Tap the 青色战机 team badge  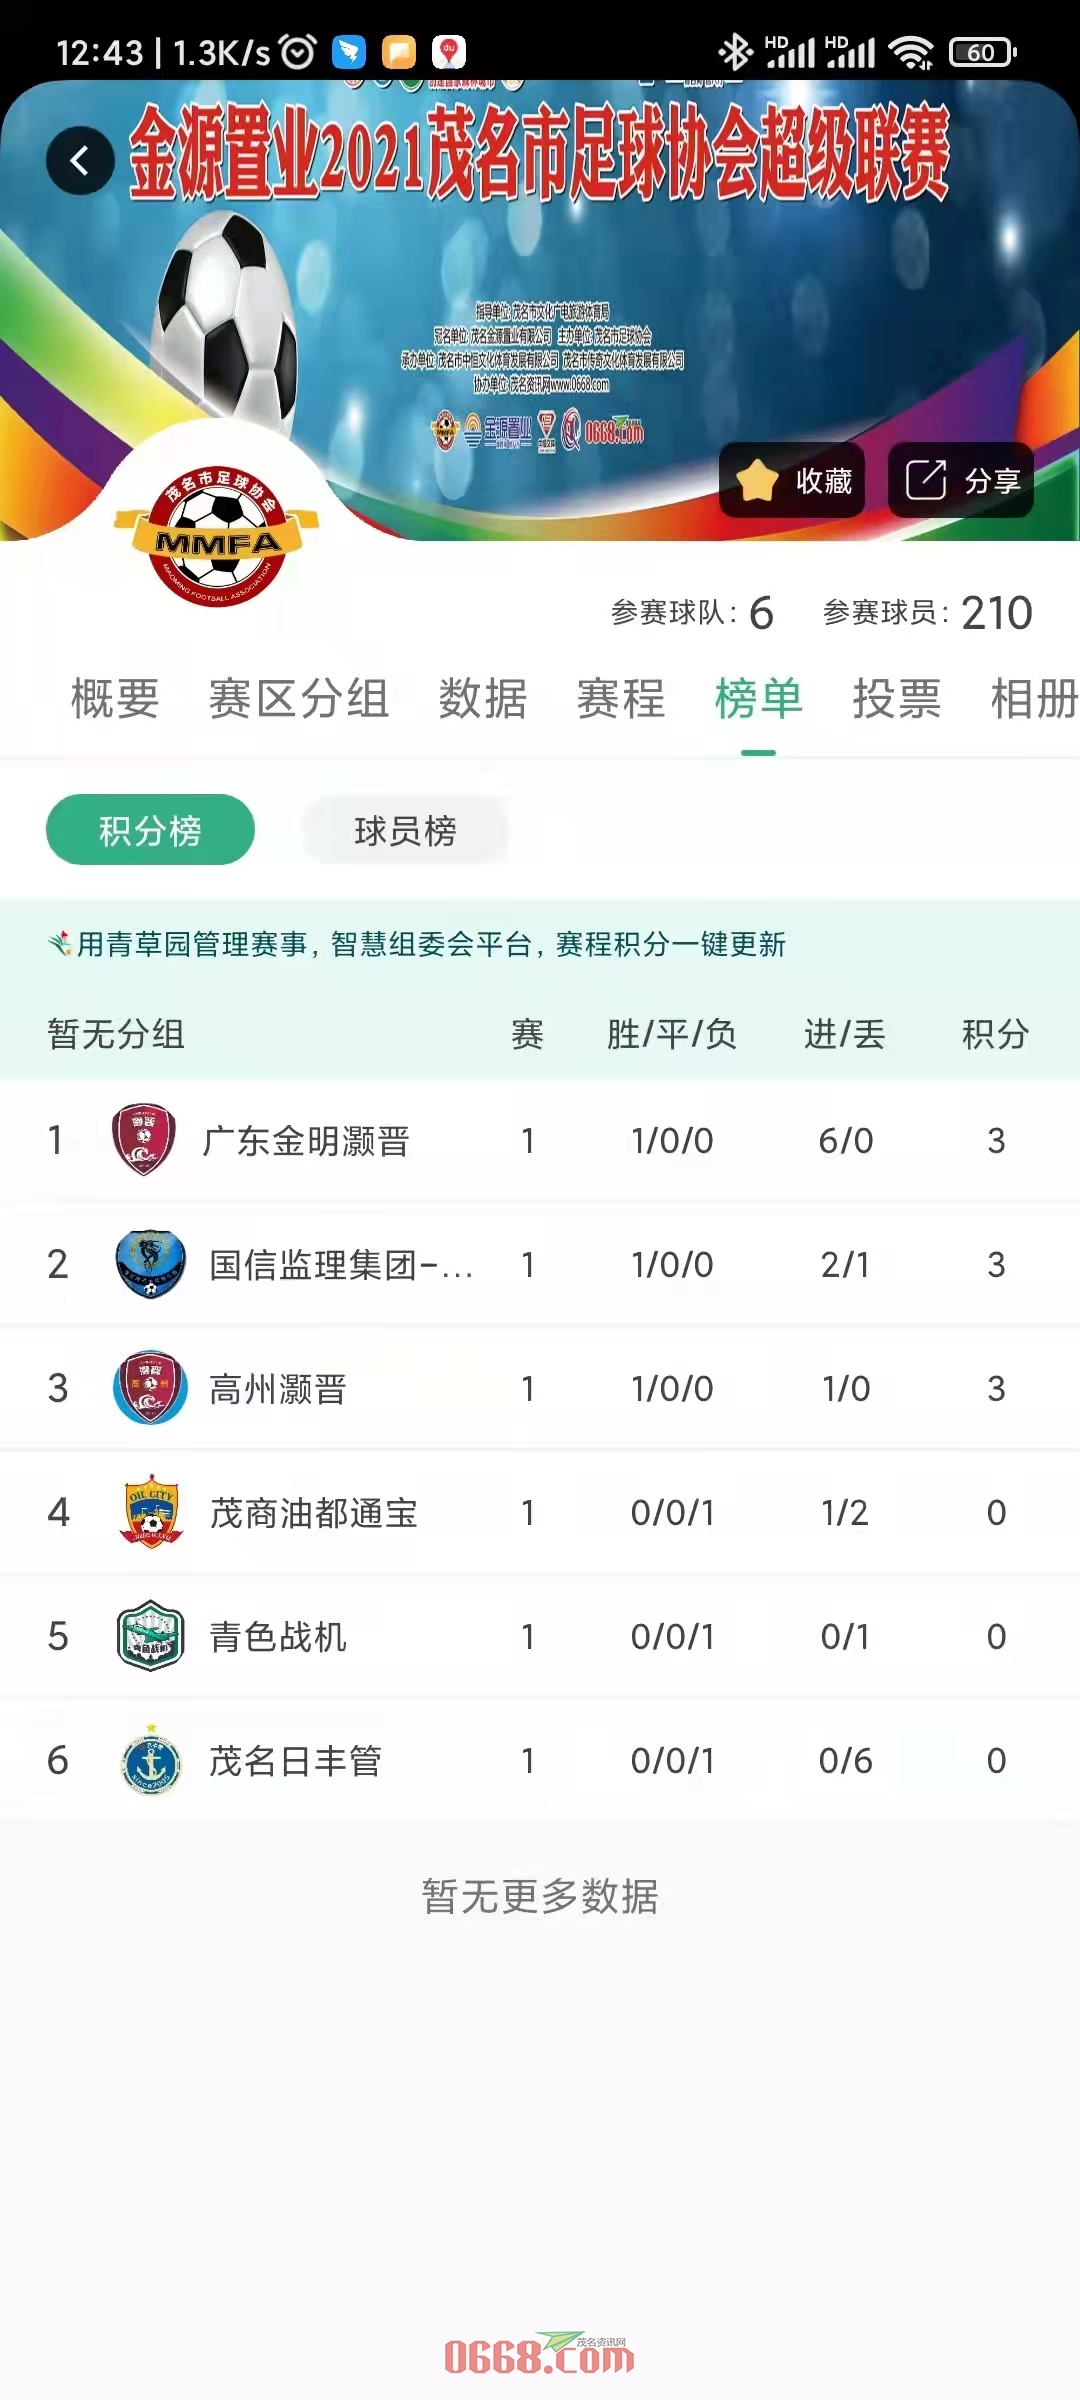[150, 1636]
